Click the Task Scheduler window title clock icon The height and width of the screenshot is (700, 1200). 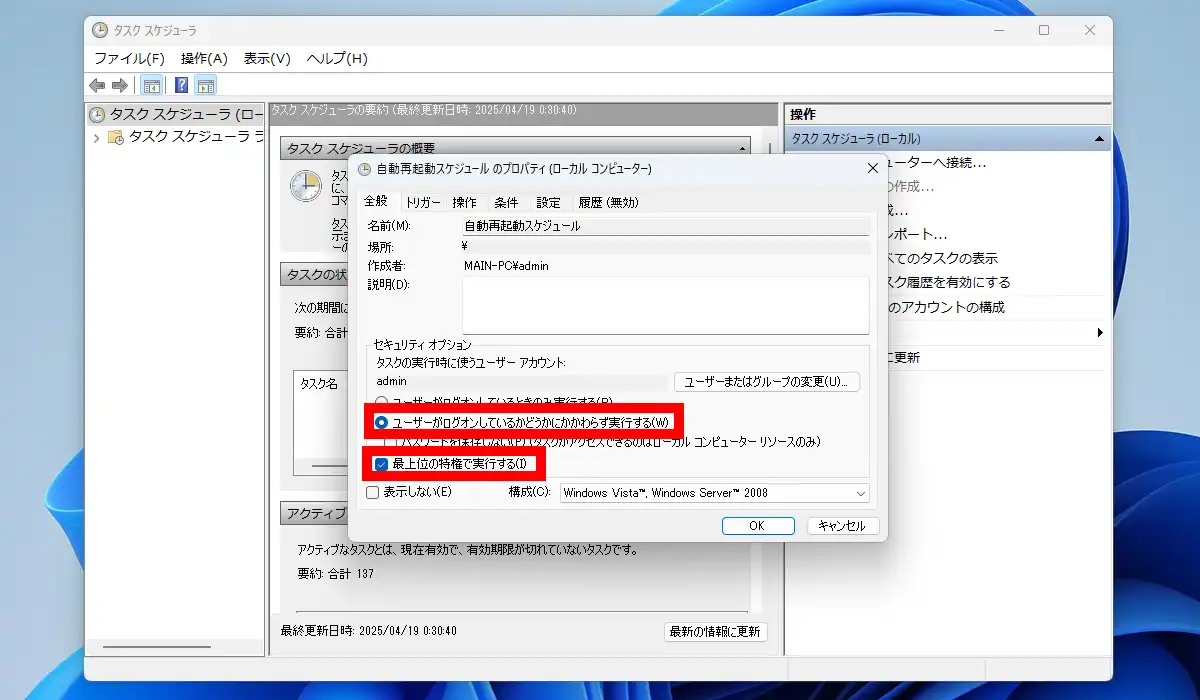pos(101,30)
